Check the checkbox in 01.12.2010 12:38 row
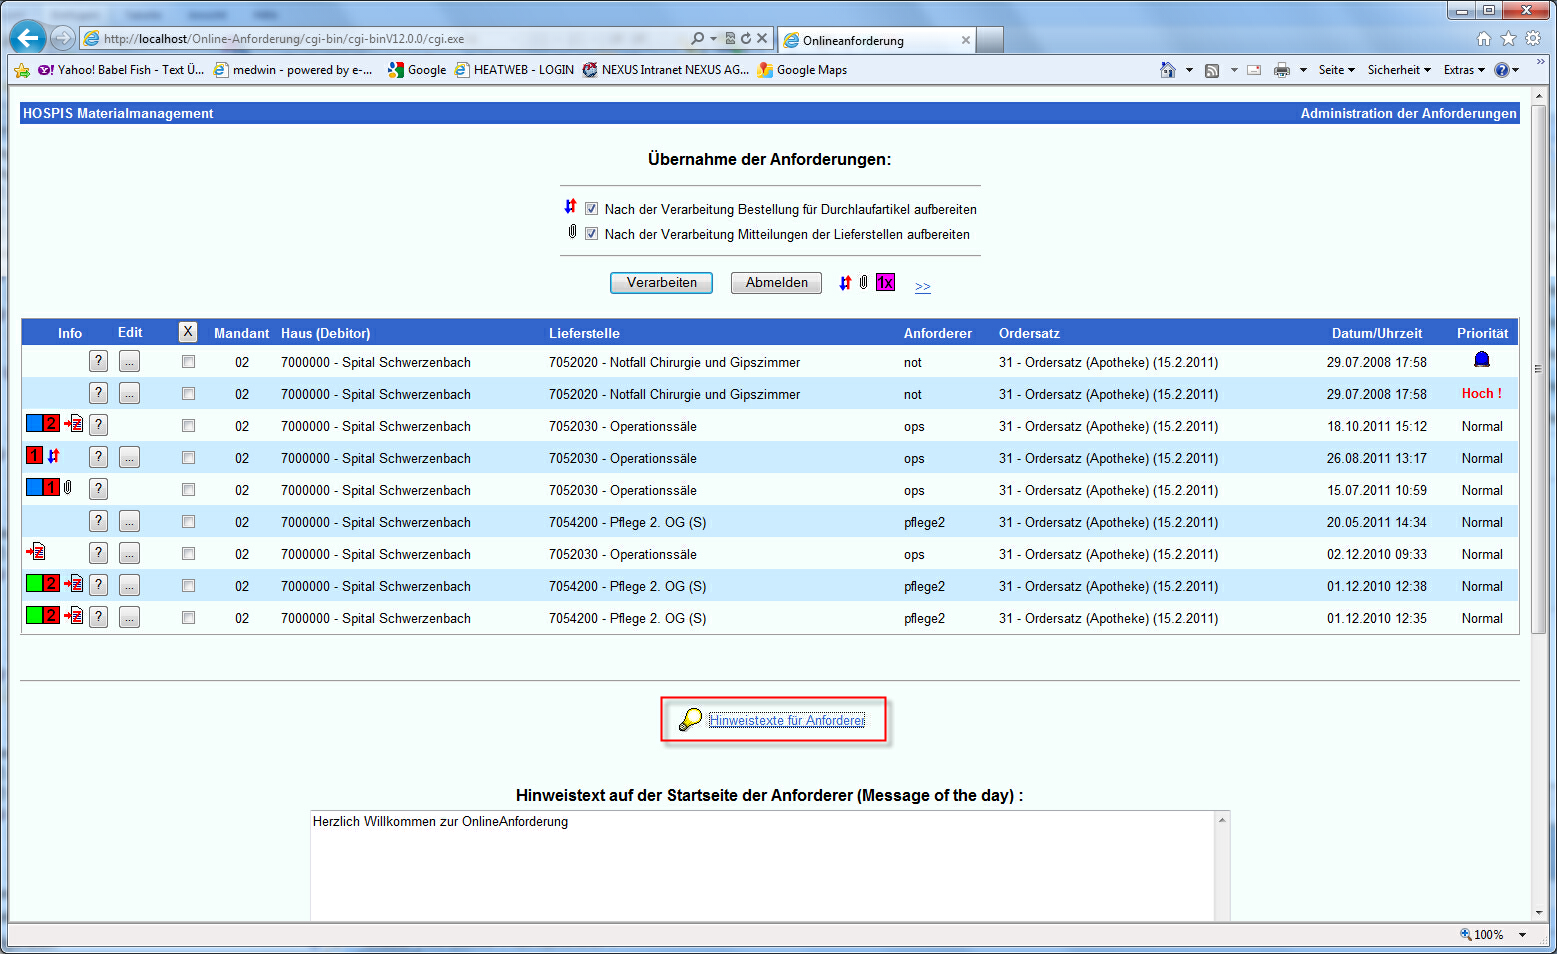This screenshot has height=954, width=1557. (x=188, y=586)
